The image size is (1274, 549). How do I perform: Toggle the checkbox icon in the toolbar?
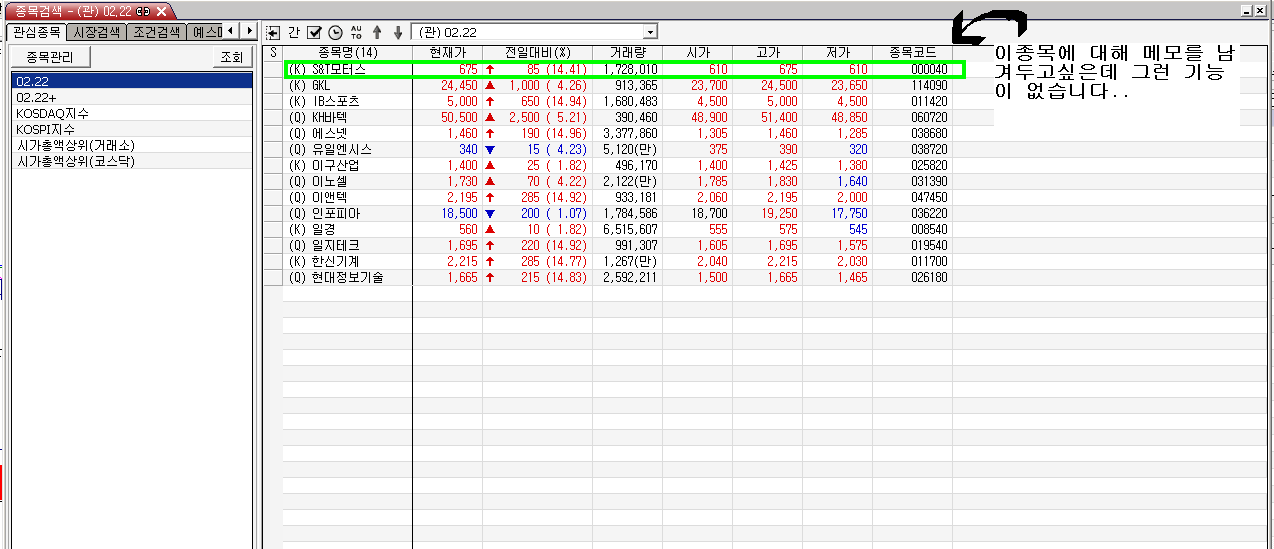314,32
